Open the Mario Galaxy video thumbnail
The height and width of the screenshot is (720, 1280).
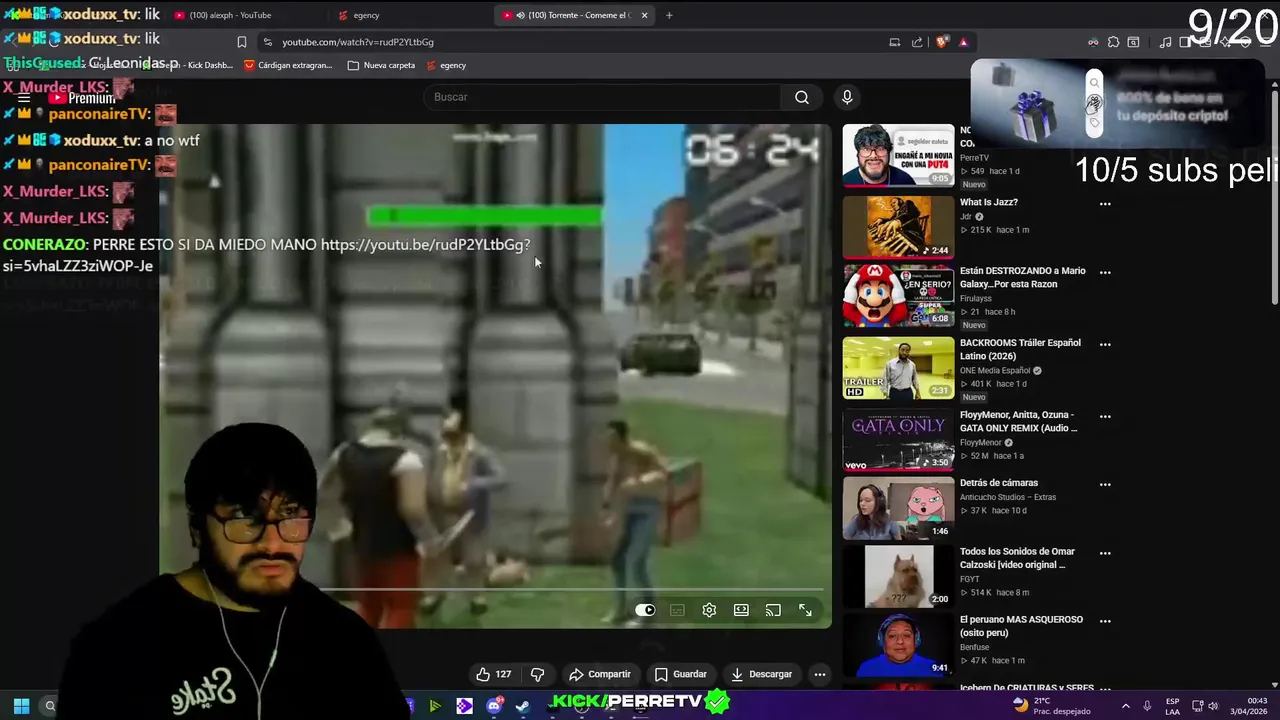[x=898, y=295]
